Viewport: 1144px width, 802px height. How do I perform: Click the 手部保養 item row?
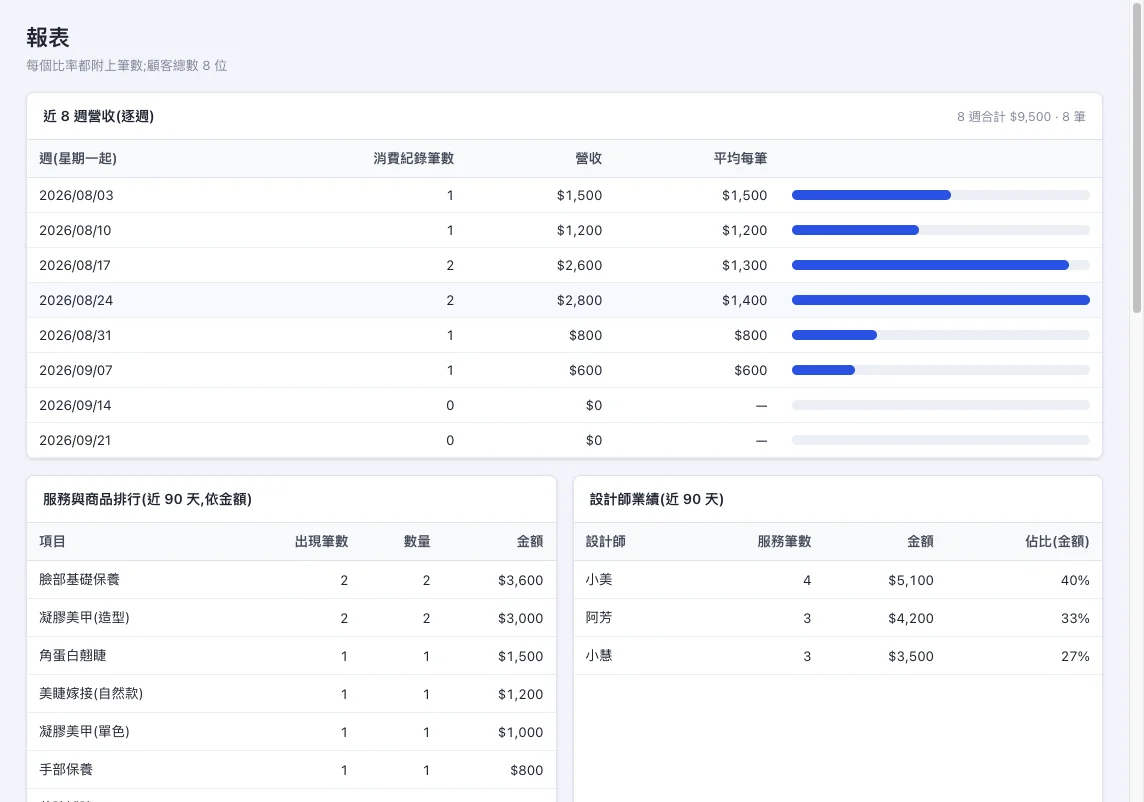point(291,769)
